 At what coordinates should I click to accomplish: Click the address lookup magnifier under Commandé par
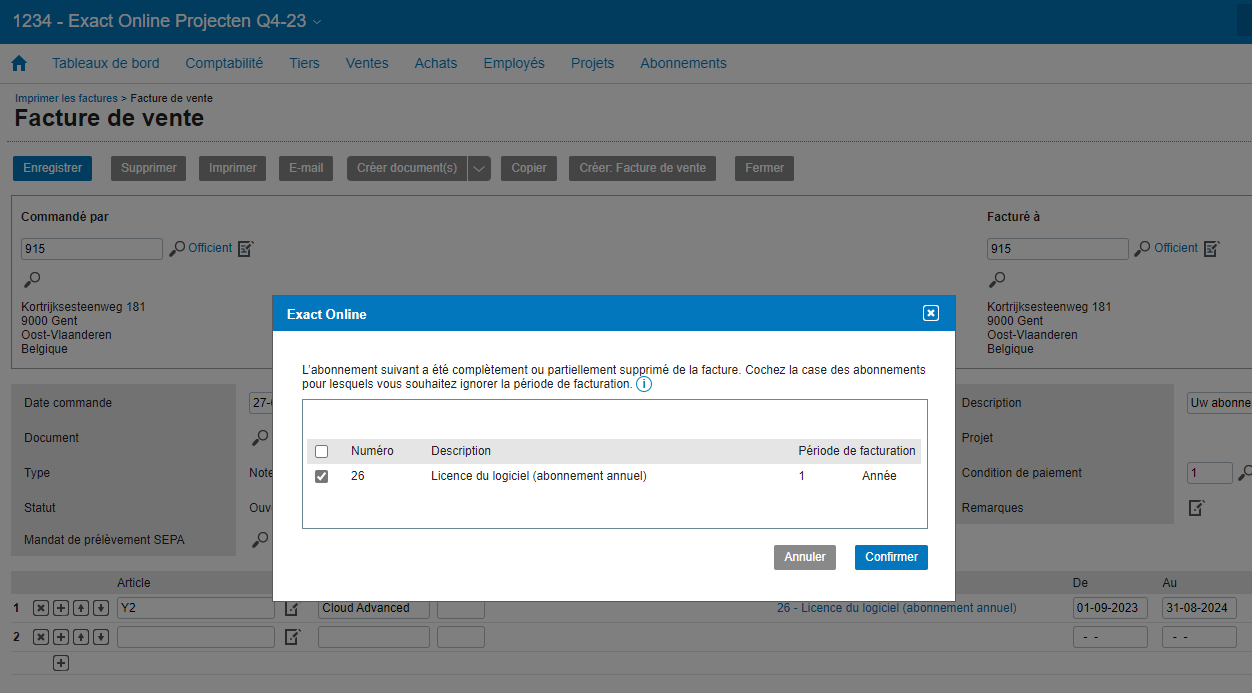31,279
